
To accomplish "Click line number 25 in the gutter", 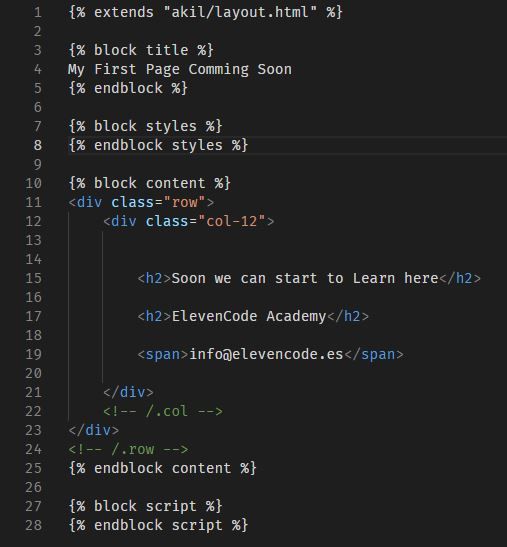I will coord(33,468).
